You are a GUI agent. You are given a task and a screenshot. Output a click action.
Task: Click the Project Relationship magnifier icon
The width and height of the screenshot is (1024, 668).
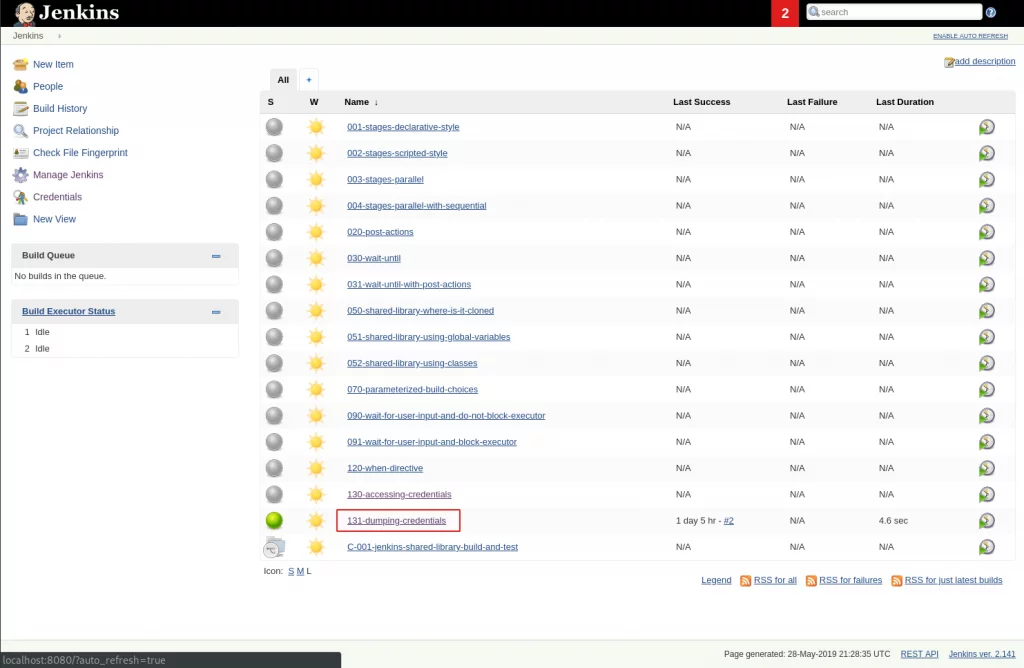(x=21, y=131)
